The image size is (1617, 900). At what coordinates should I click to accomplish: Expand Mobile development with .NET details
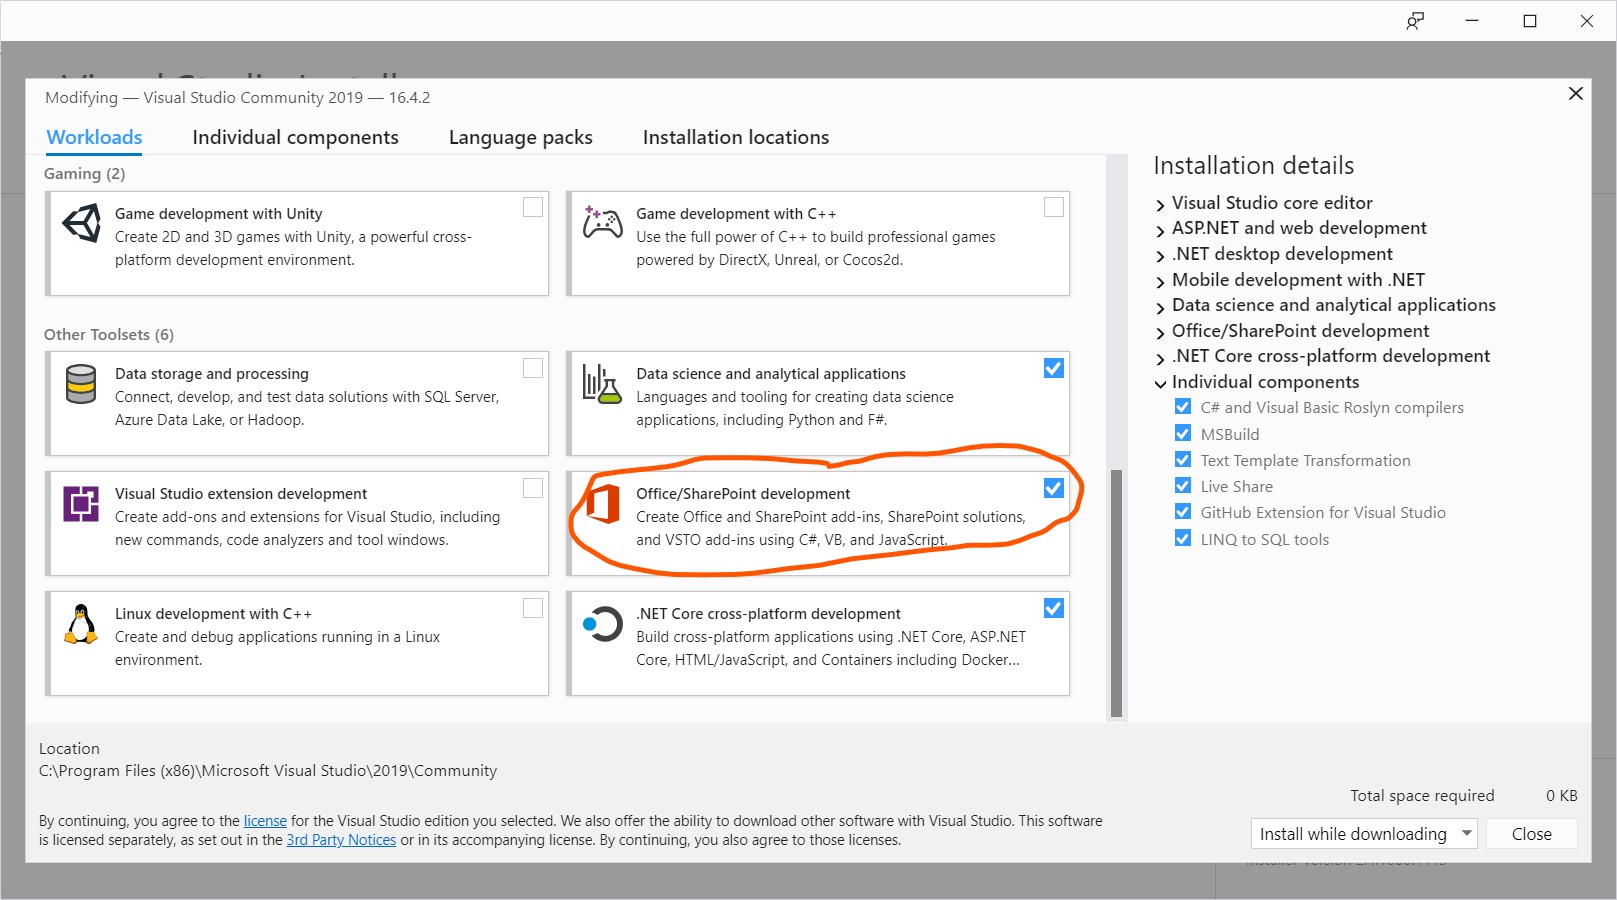click(1160, 281)
